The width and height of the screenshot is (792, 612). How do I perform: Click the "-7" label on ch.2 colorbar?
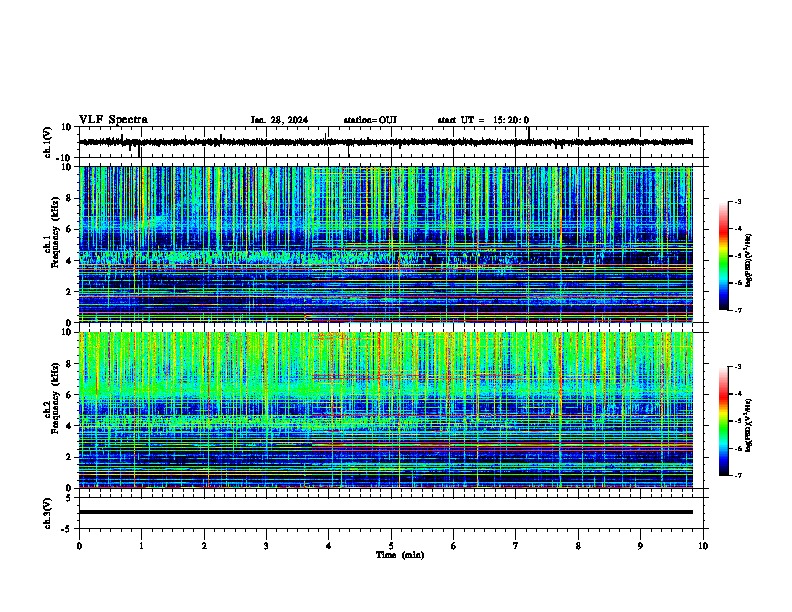point(738,475)
